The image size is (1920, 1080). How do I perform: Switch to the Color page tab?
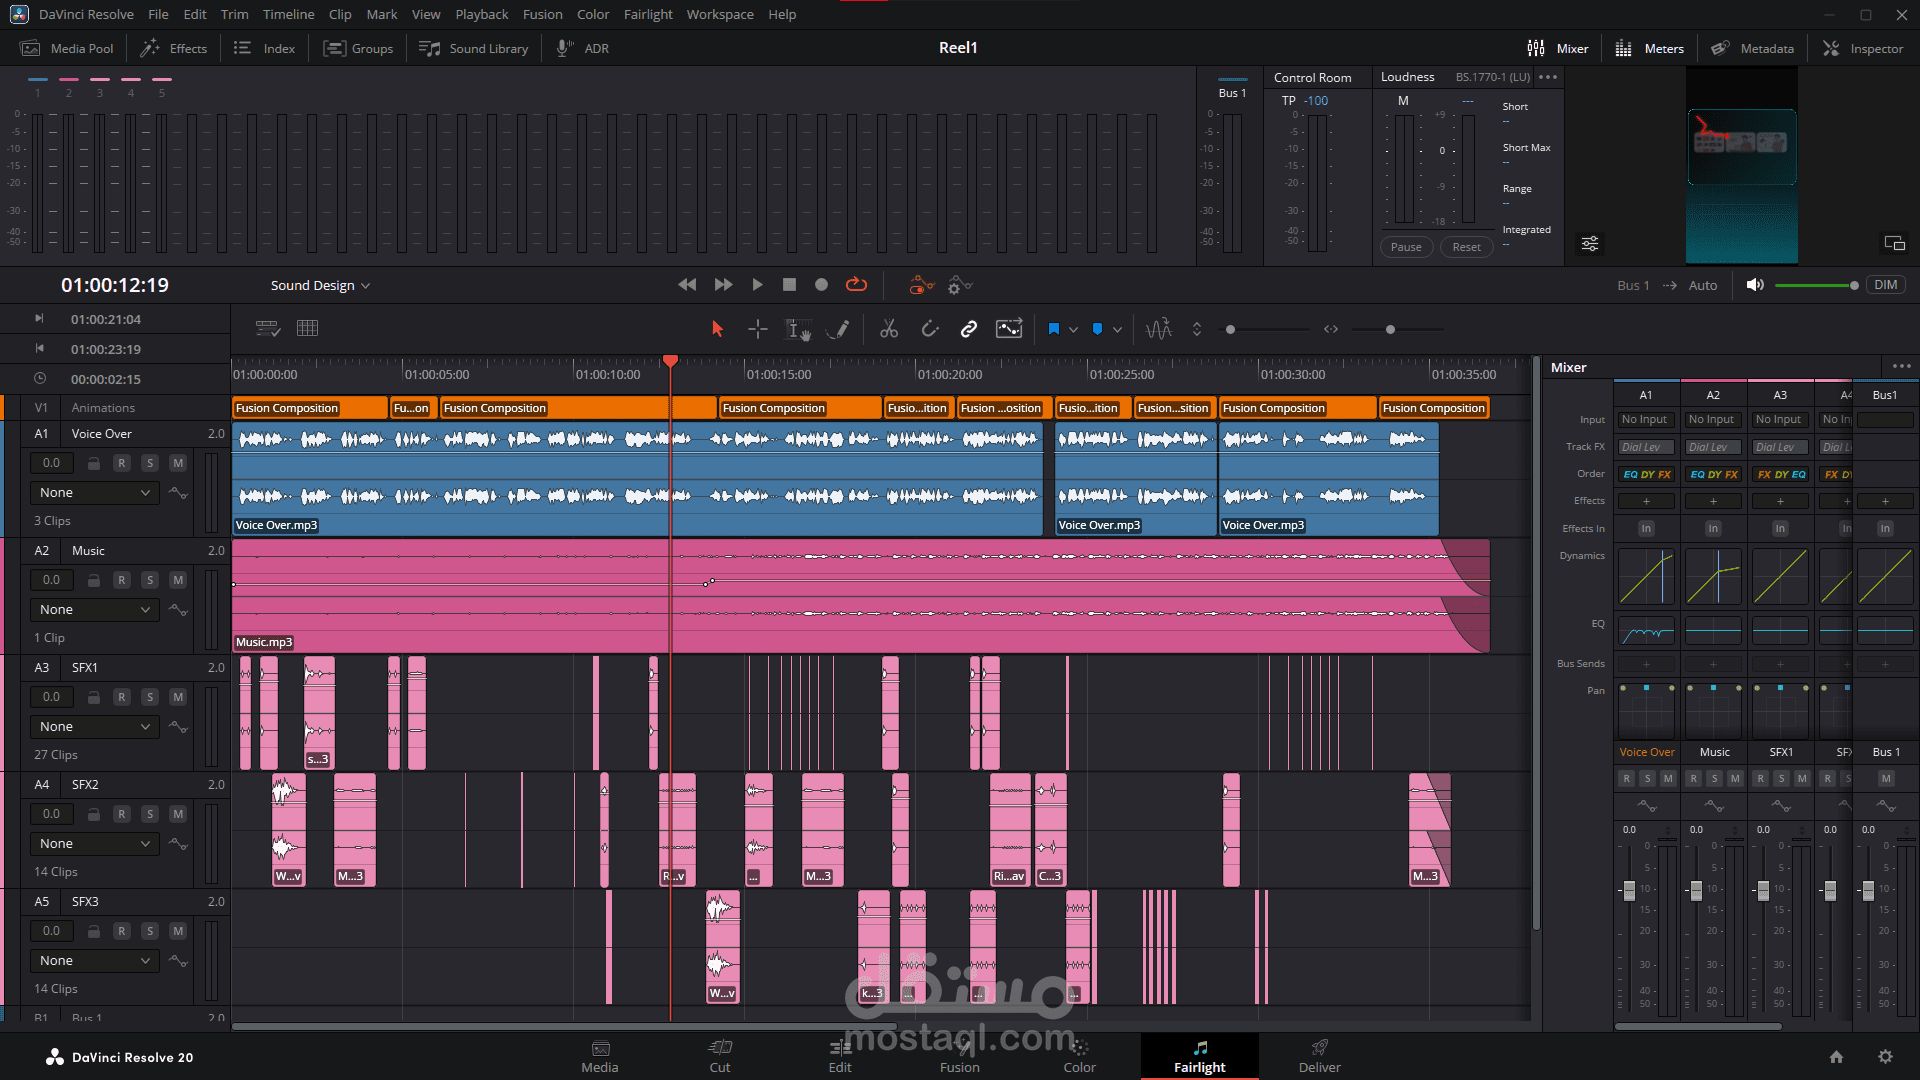pos(1079,1056)
